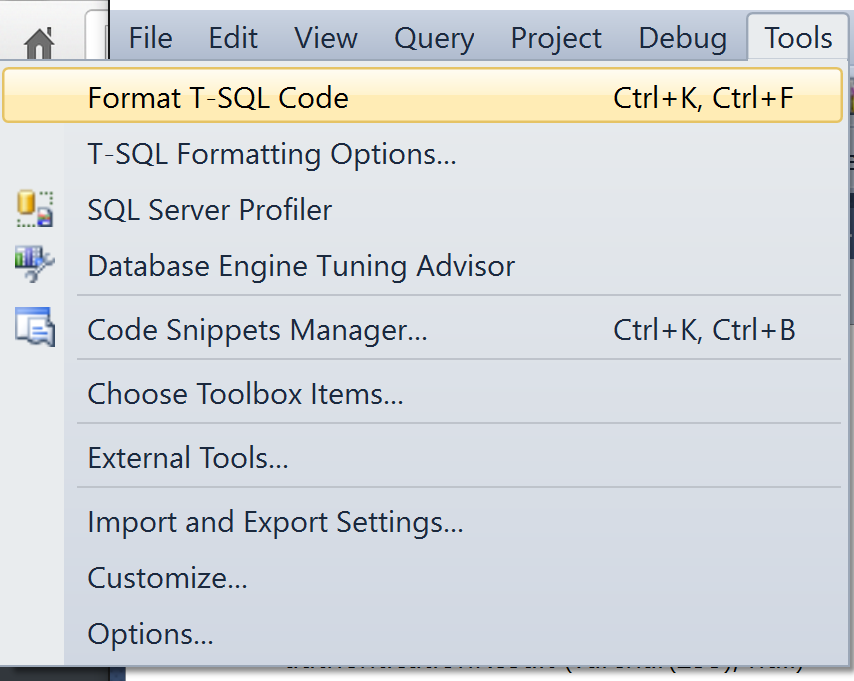Viewport: 854px width, 681px height.
Task: Click the Database Engine Tuning Advisor icon
Action: click(34, 264)
